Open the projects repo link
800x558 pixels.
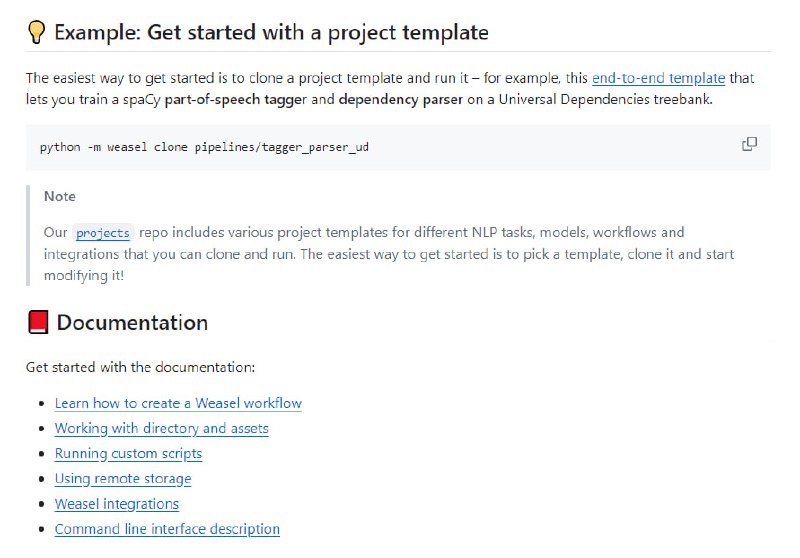[x=103, y=233]
